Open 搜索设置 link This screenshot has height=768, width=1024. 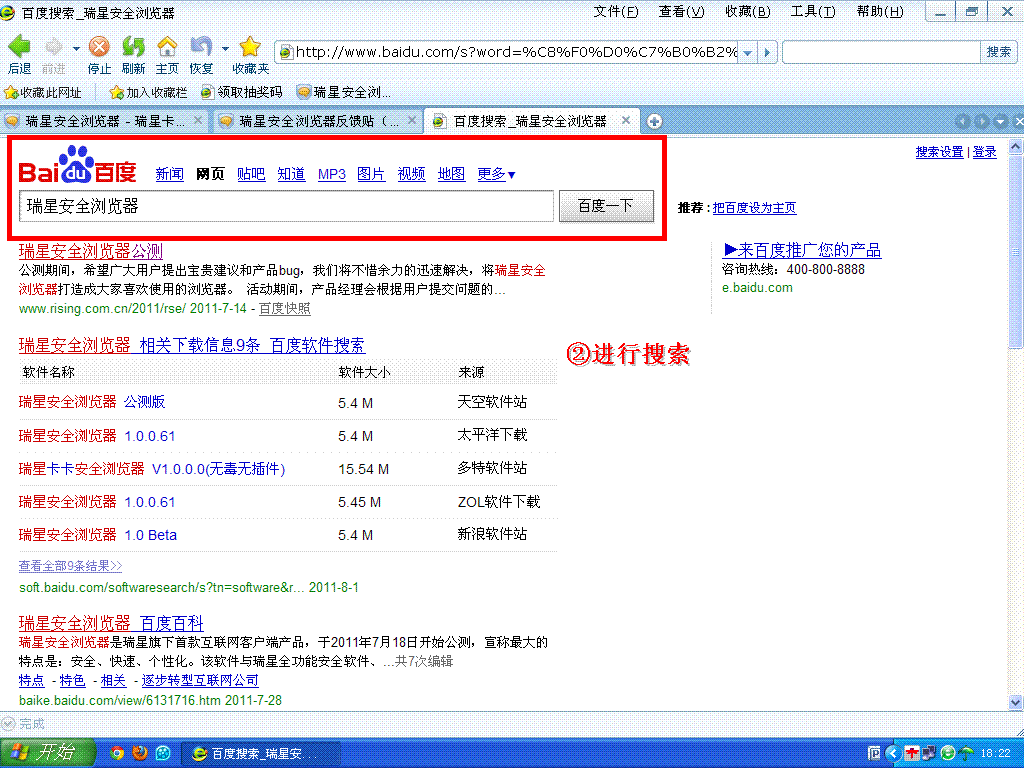pos(939,152)
